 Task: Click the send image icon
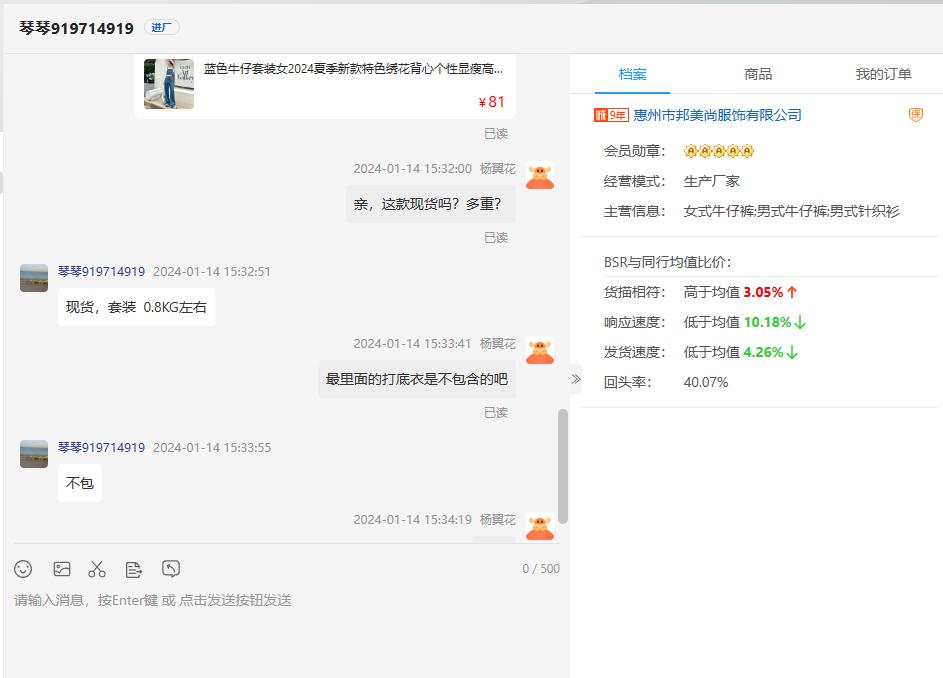(x=62, y=569)
